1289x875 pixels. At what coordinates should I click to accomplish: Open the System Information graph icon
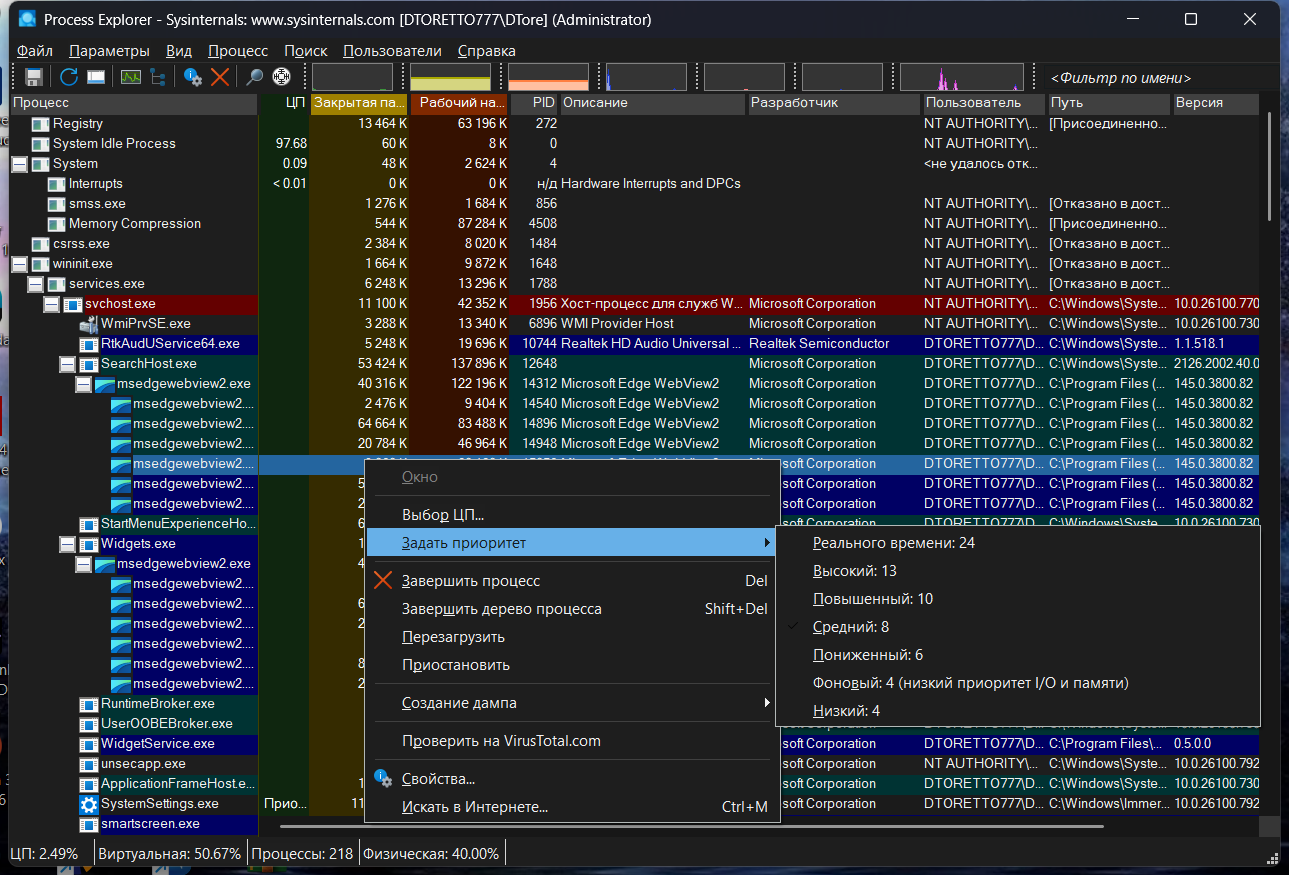131,77
